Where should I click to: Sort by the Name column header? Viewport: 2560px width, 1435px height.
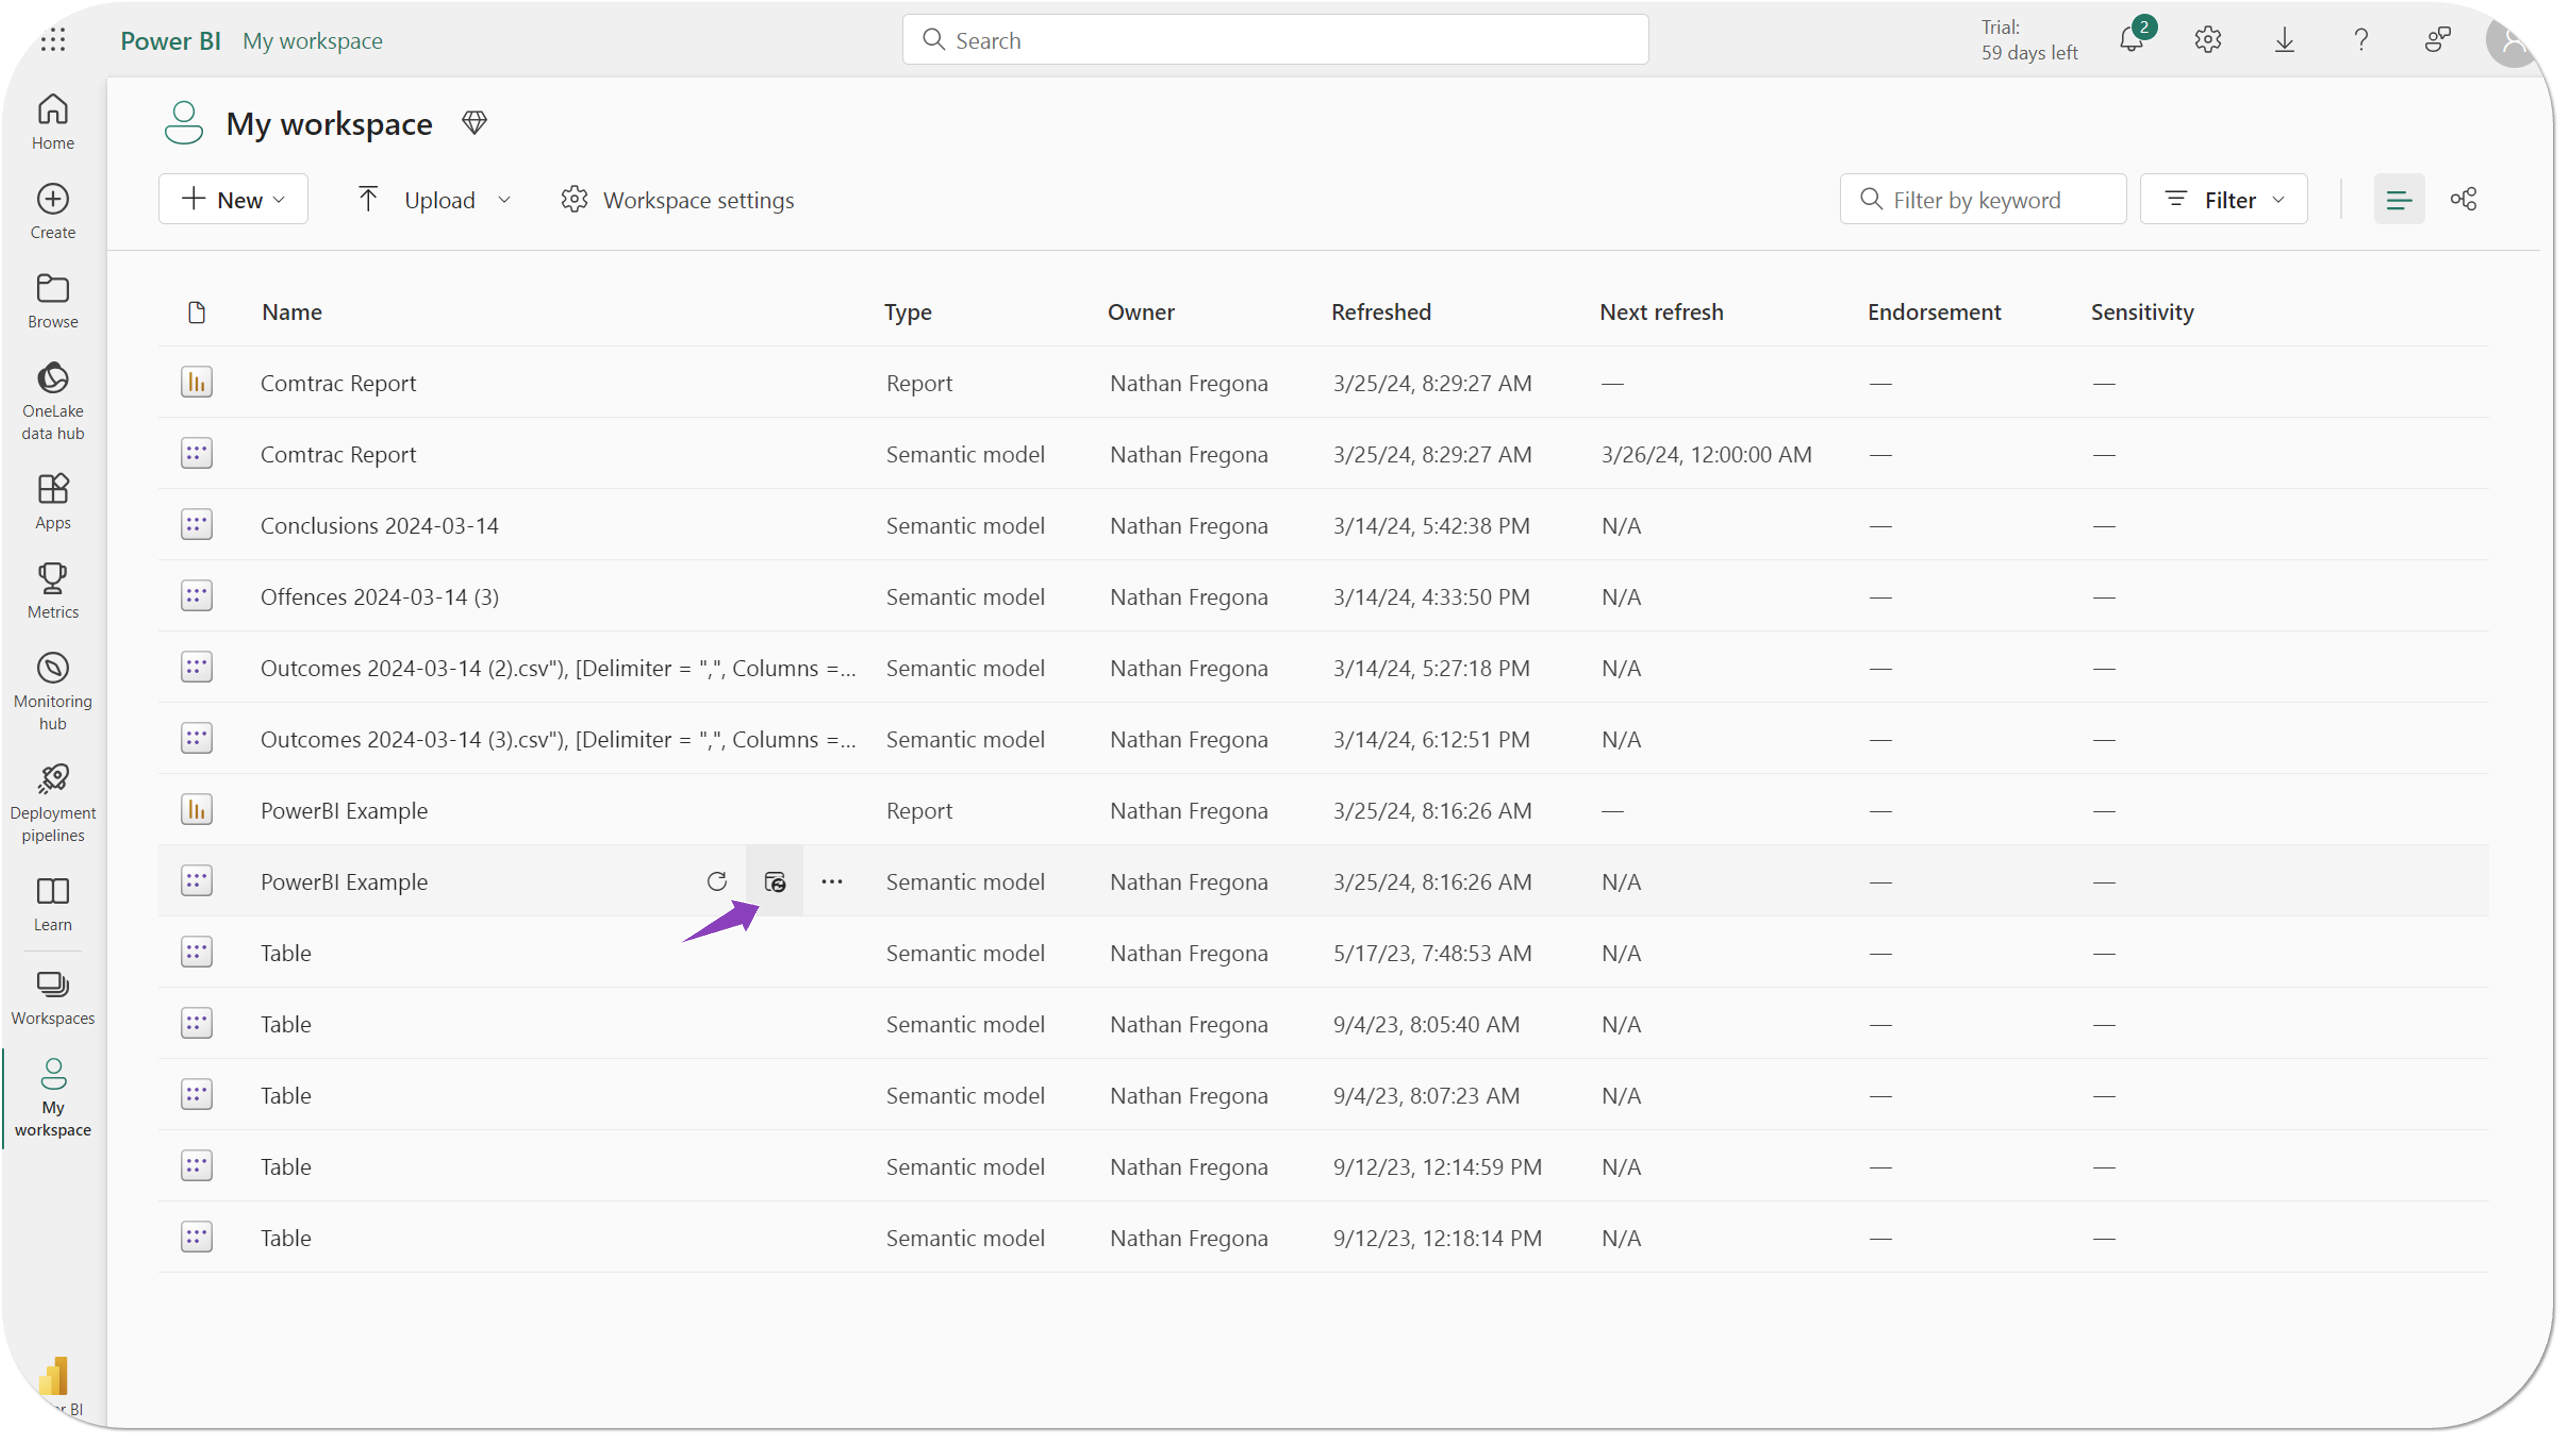[x=291, y=312]
